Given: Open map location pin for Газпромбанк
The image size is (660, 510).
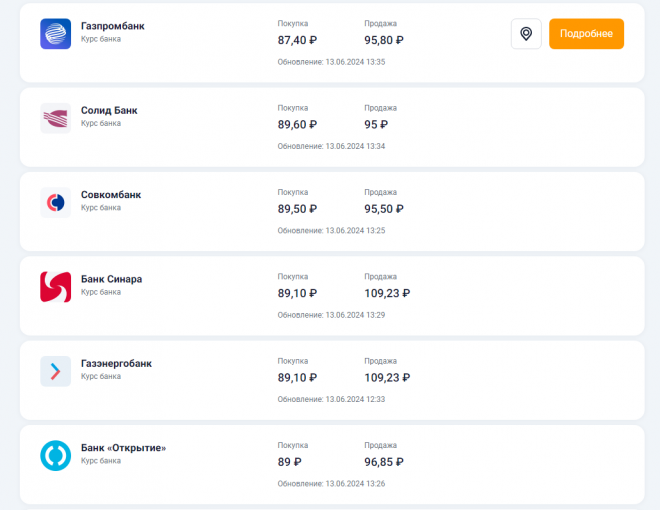Looking at the screenshot, I should click(526, 34).
